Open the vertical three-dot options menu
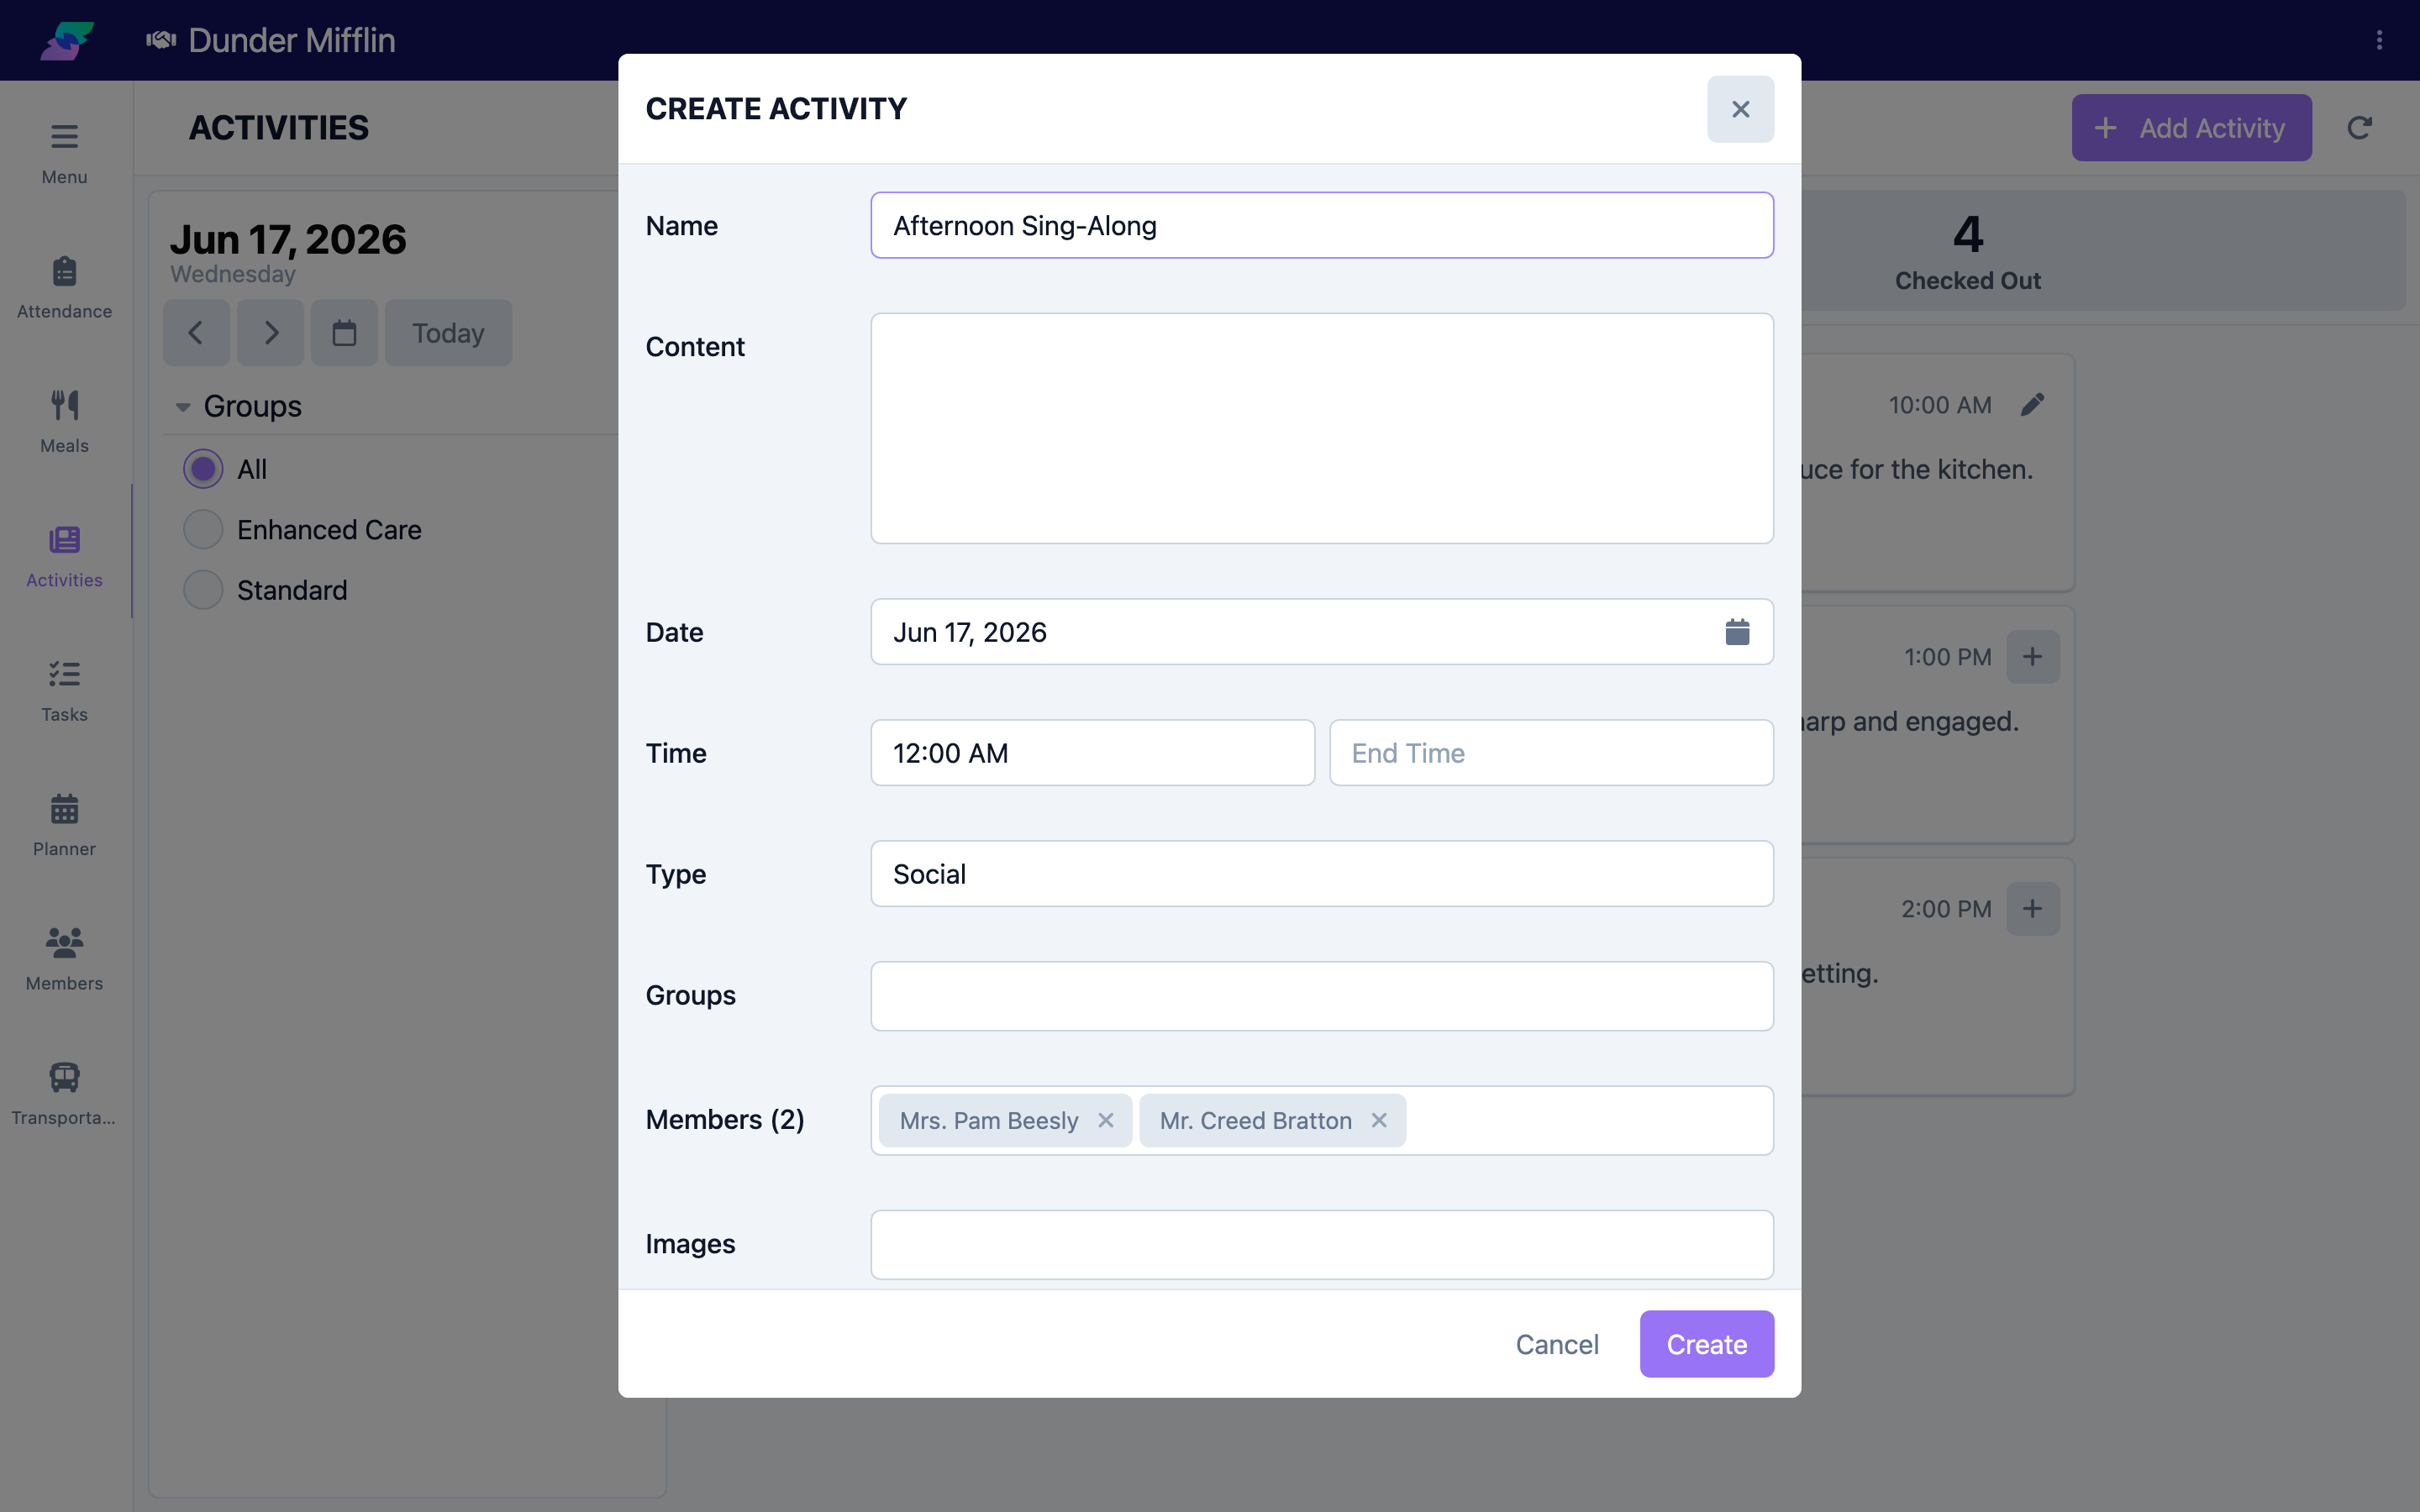Image resolution: width=2420 pixels, height=1512 pixels. (2379, 40)
